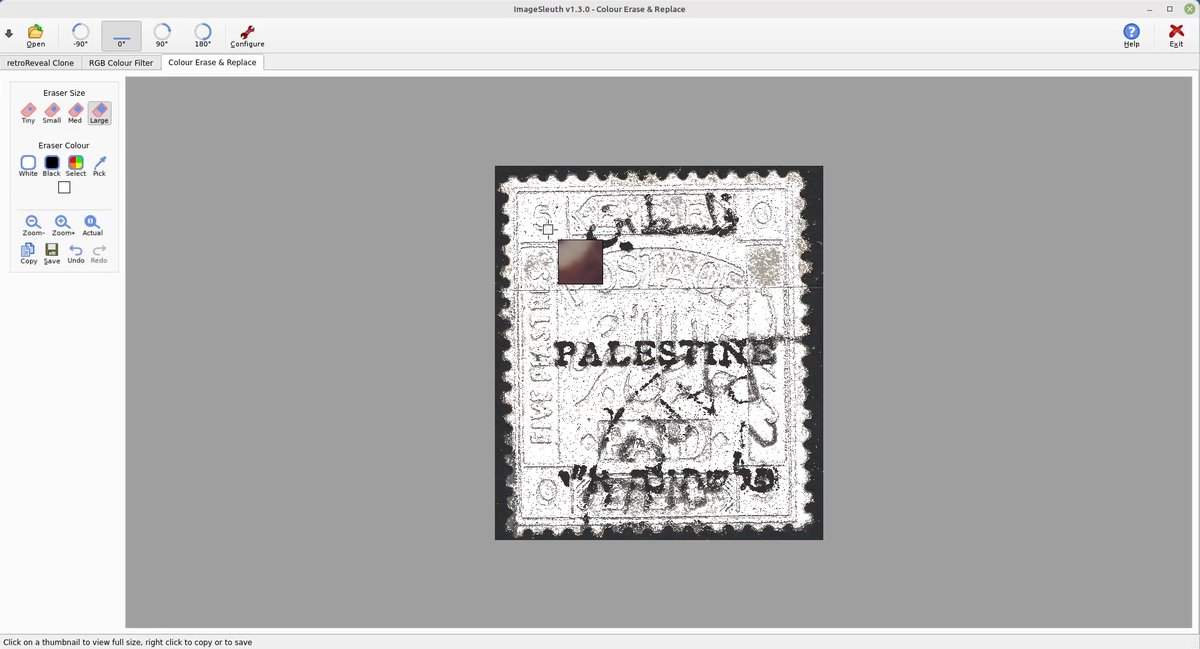Image resolution: width=1200 pixels, height=649 pixels.
Task: Undo the last erase action
Action: (76, 254)
